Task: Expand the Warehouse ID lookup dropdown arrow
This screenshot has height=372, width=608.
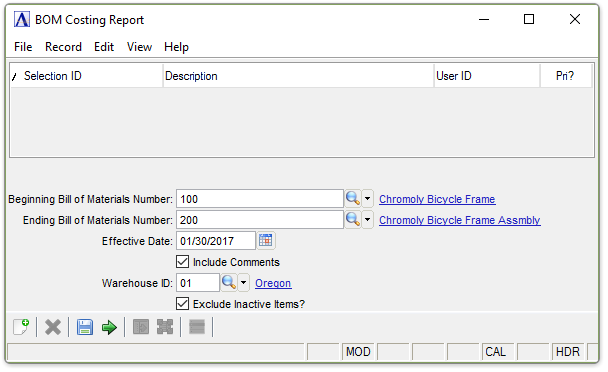Action: 243,282
